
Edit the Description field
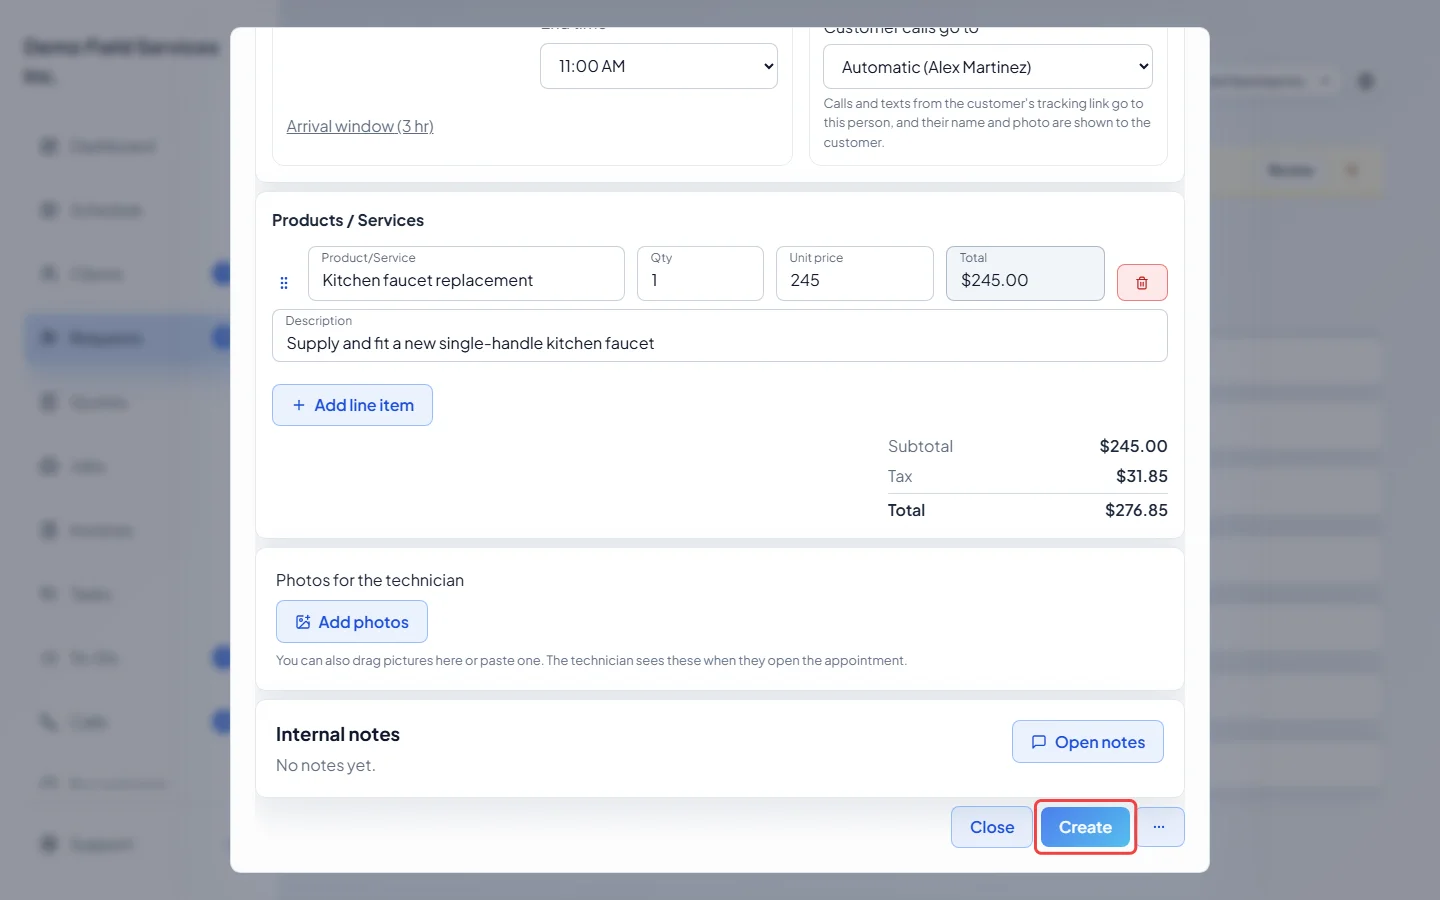[x=720, y=335]
